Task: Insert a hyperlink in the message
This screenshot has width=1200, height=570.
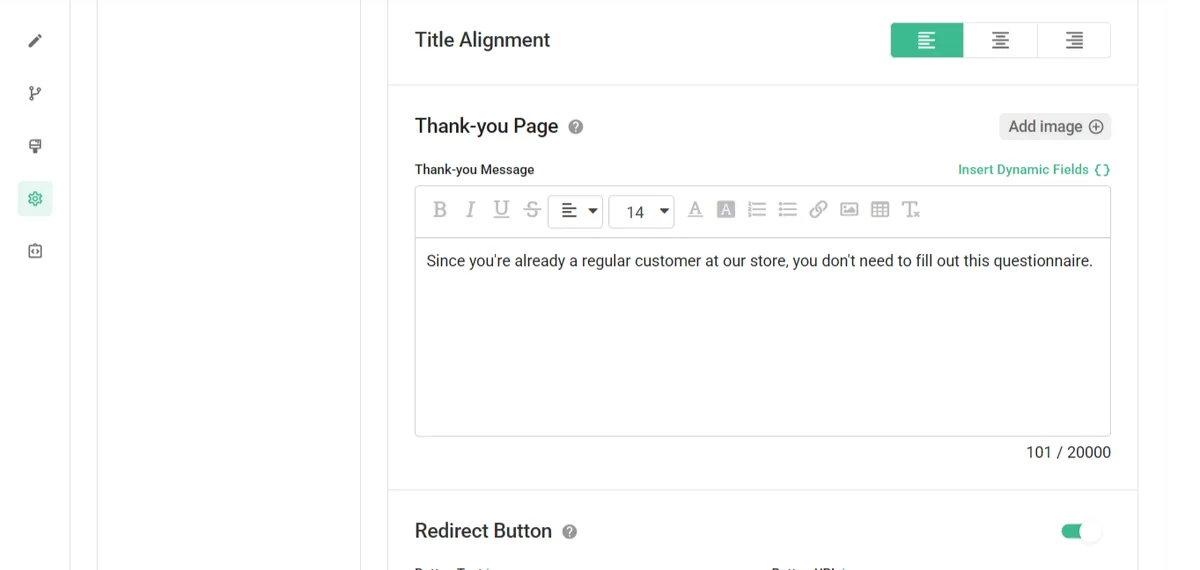Action: click(818, 210)
